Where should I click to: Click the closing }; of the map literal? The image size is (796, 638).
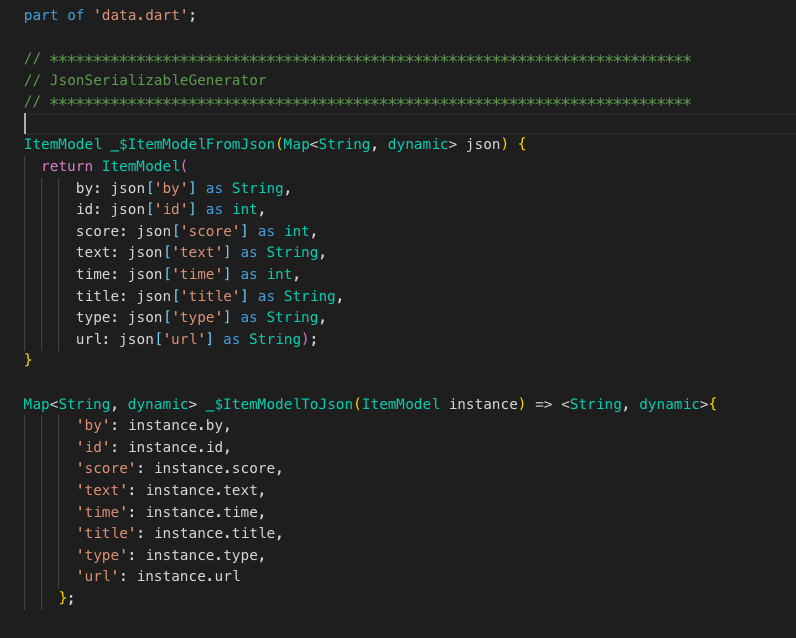tap(66, 598)
